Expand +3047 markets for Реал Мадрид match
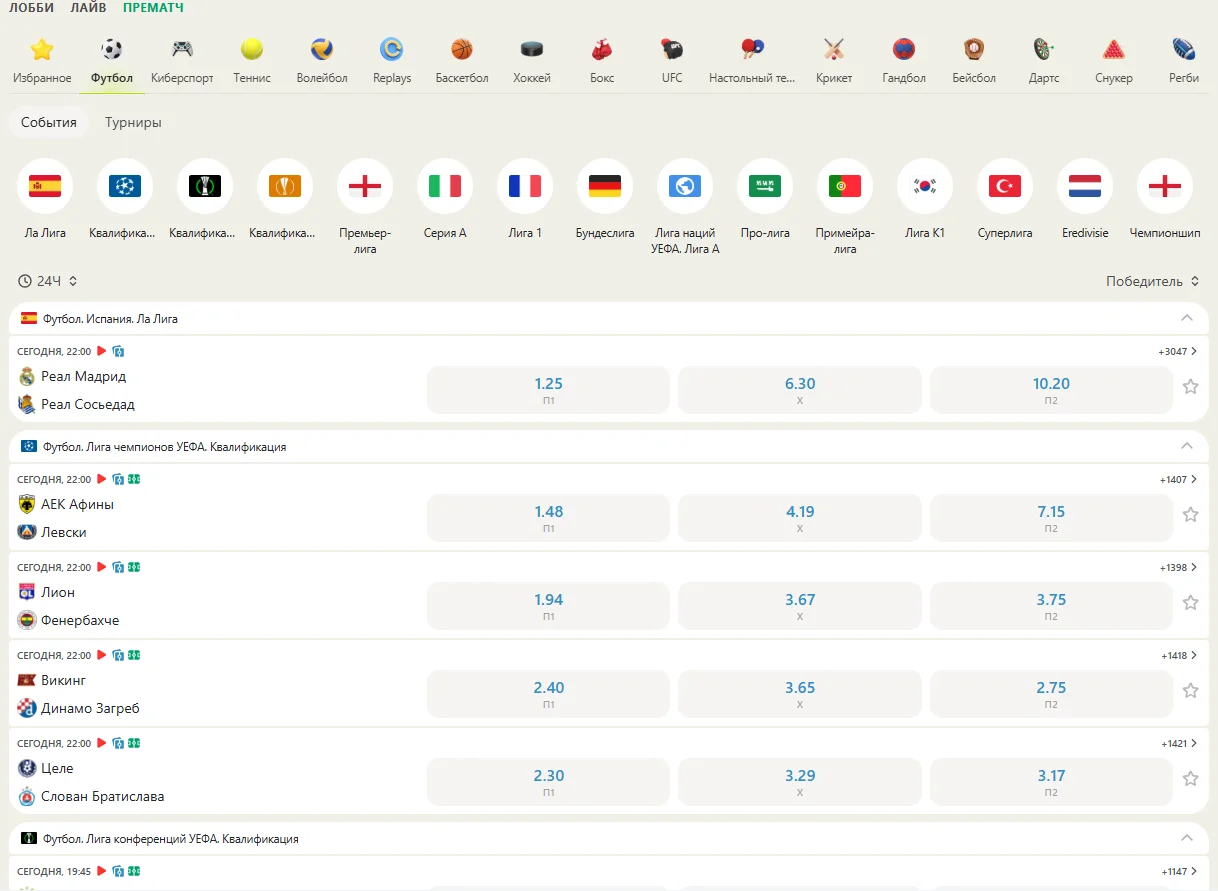This screenshot has width=1218, height=891. point(1178,351)
